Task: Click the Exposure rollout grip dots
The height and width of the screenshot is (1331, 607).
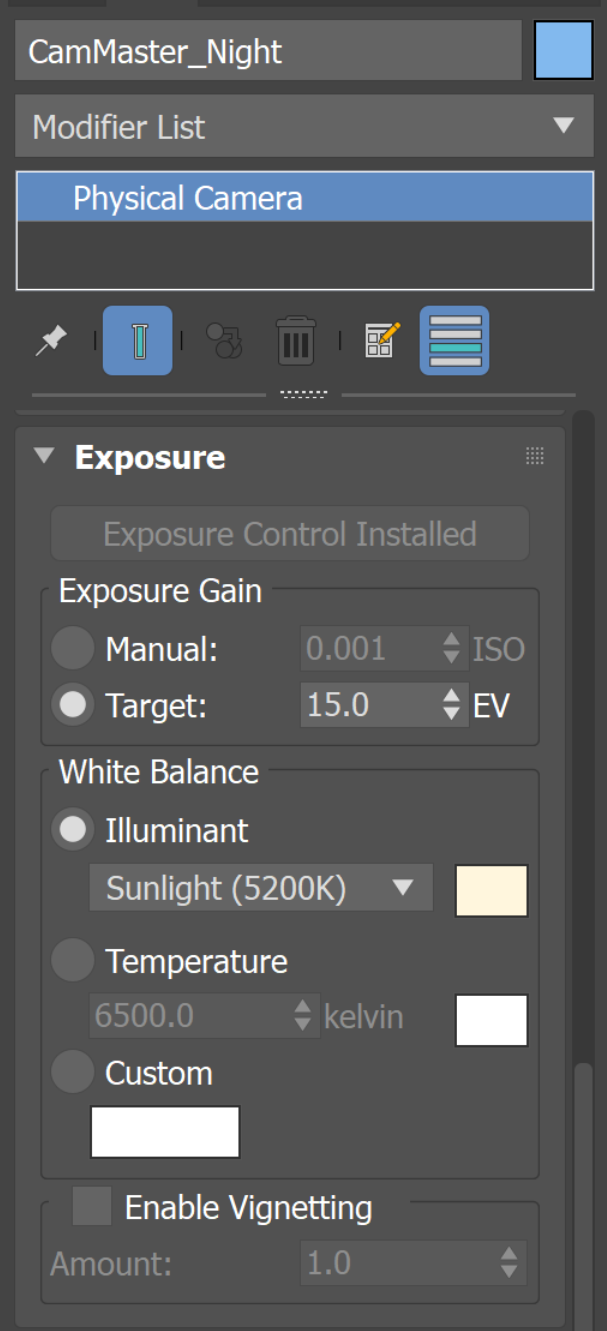Action: [x=535, y=457]
